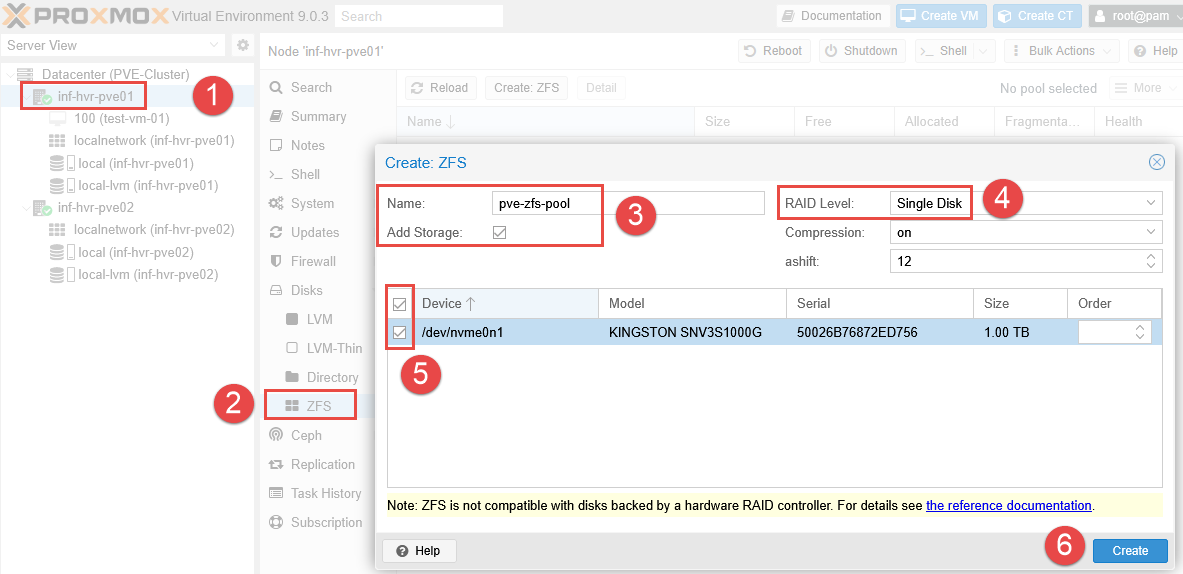Adjust the ashift spinner value

coord(1149,262)
